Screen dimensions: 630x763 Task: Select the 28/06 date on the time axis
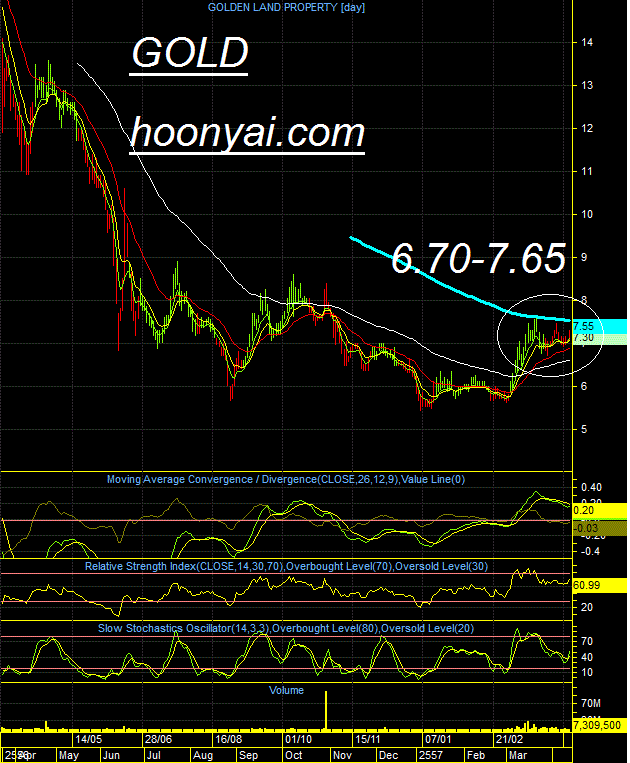click(x=158, y=740)
